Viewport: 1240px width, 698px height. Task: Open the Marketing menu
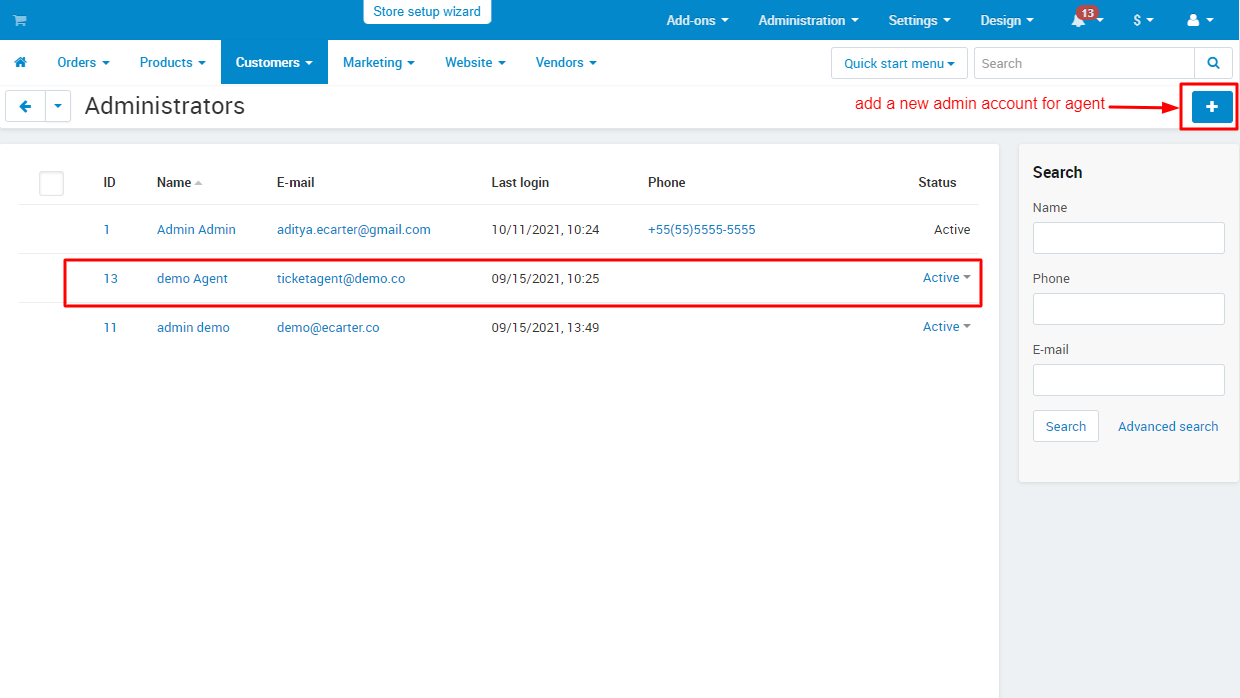(x=378, y=62)
